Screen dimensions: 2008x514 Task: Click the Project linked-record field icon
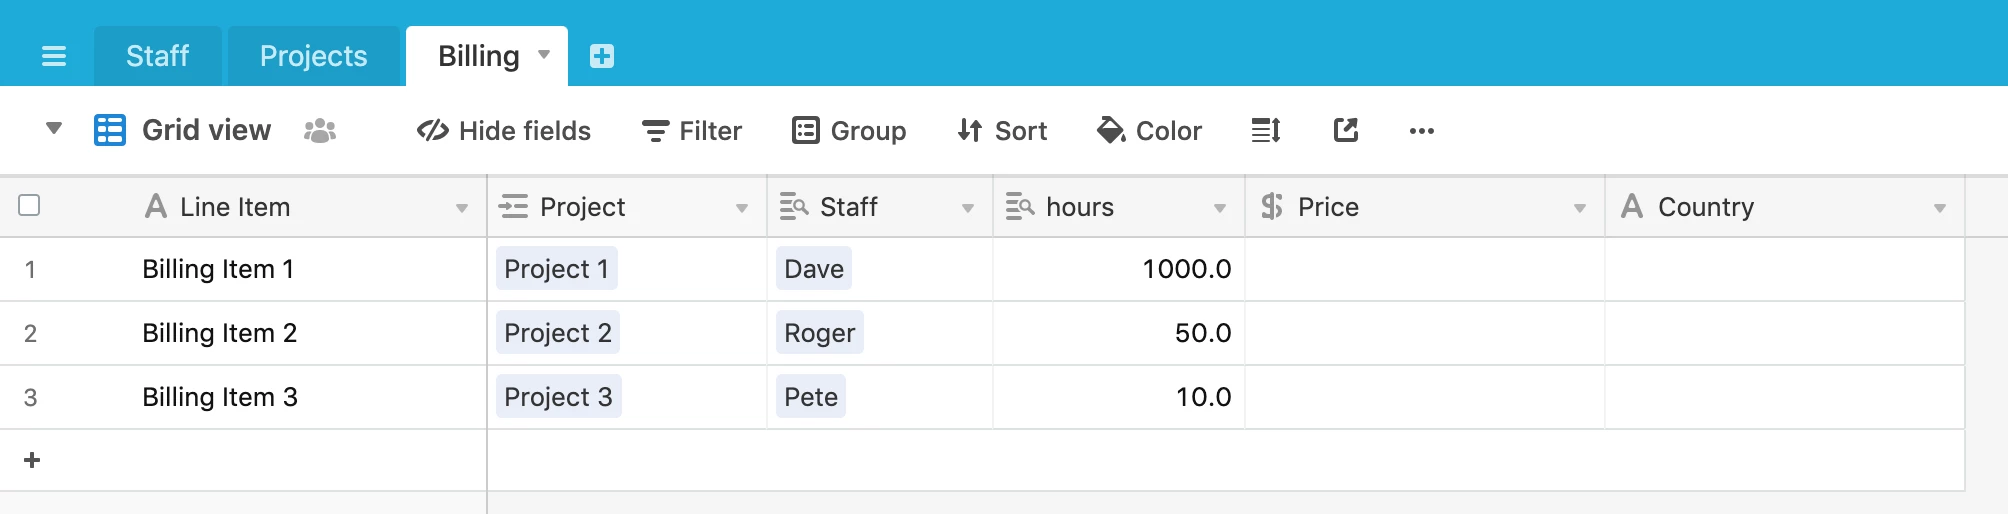tap(513, 206)
